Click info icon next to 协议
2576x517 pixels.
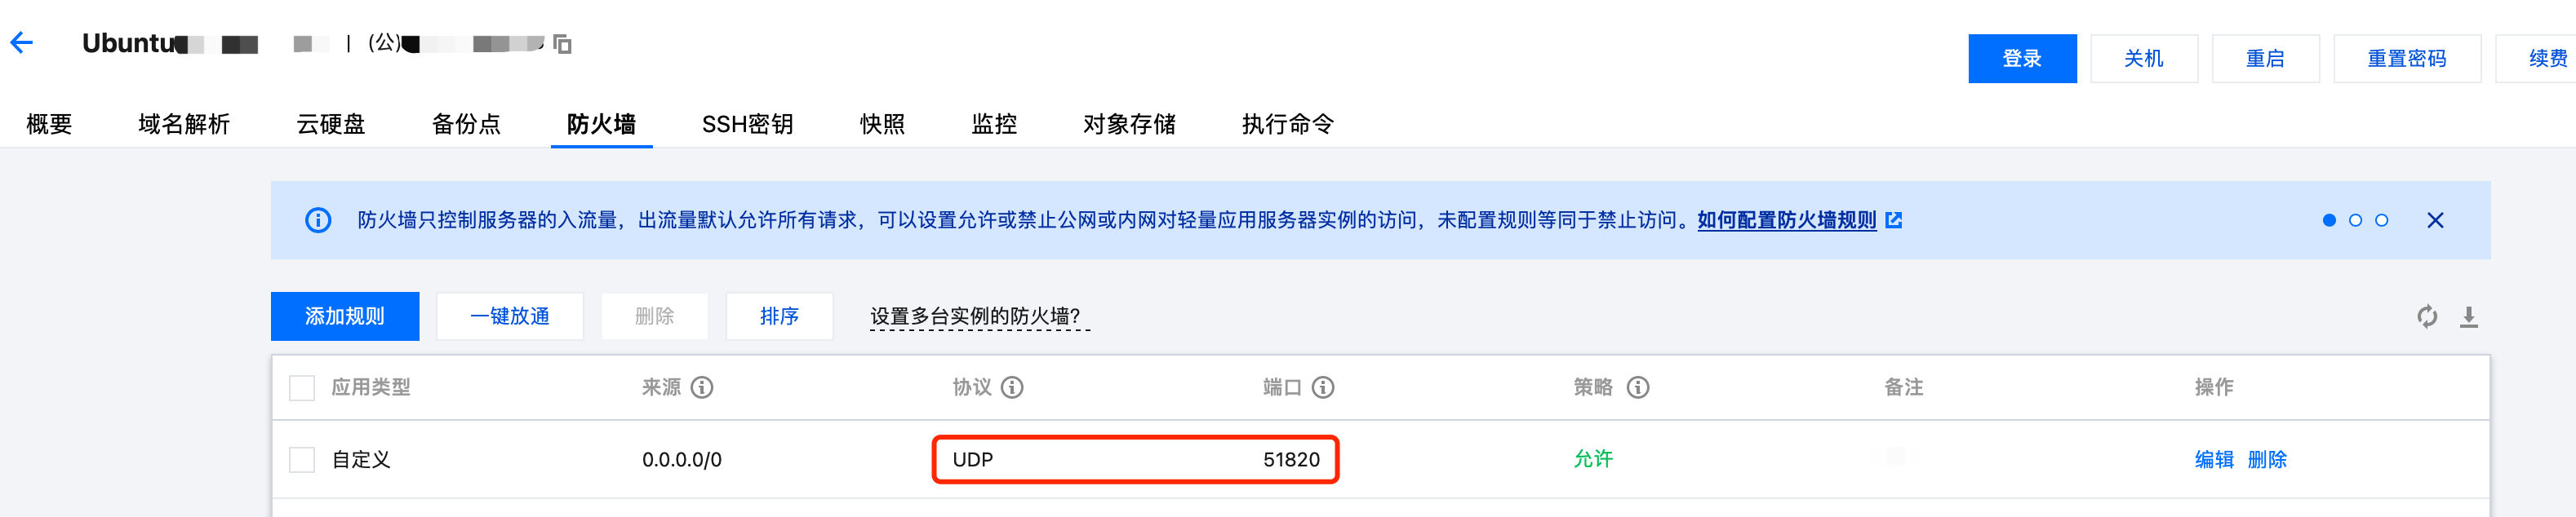[1012, 387]
